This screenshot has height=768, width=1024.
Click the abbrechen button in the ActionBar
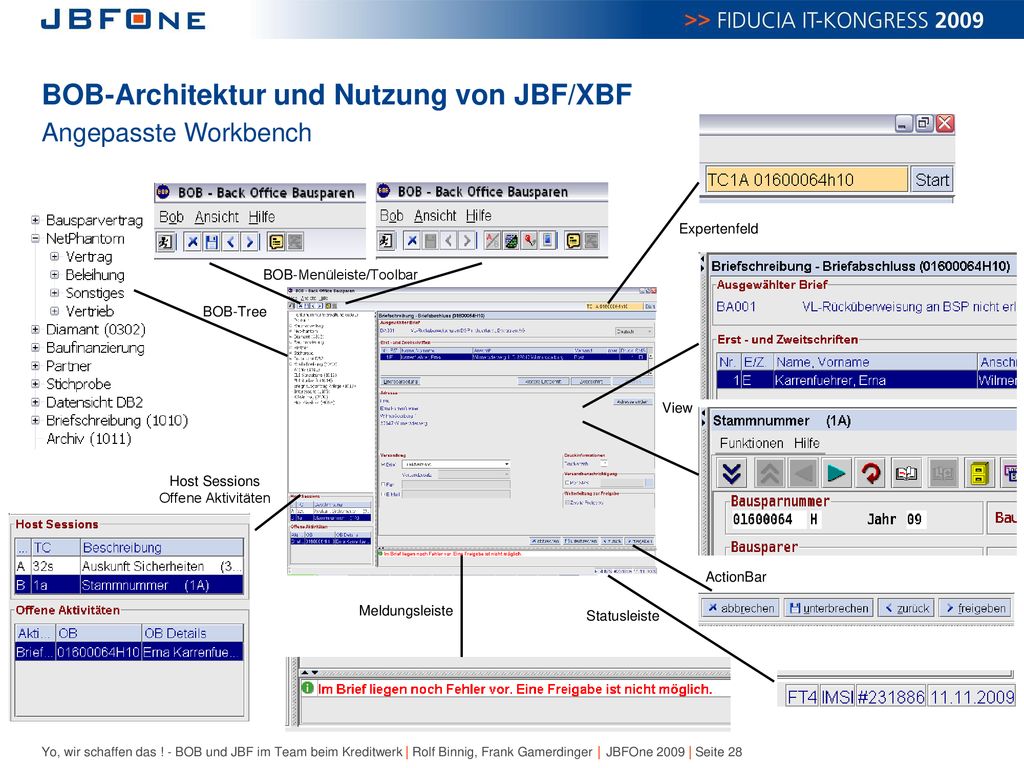pyautogui.click(x=741, y=608)
